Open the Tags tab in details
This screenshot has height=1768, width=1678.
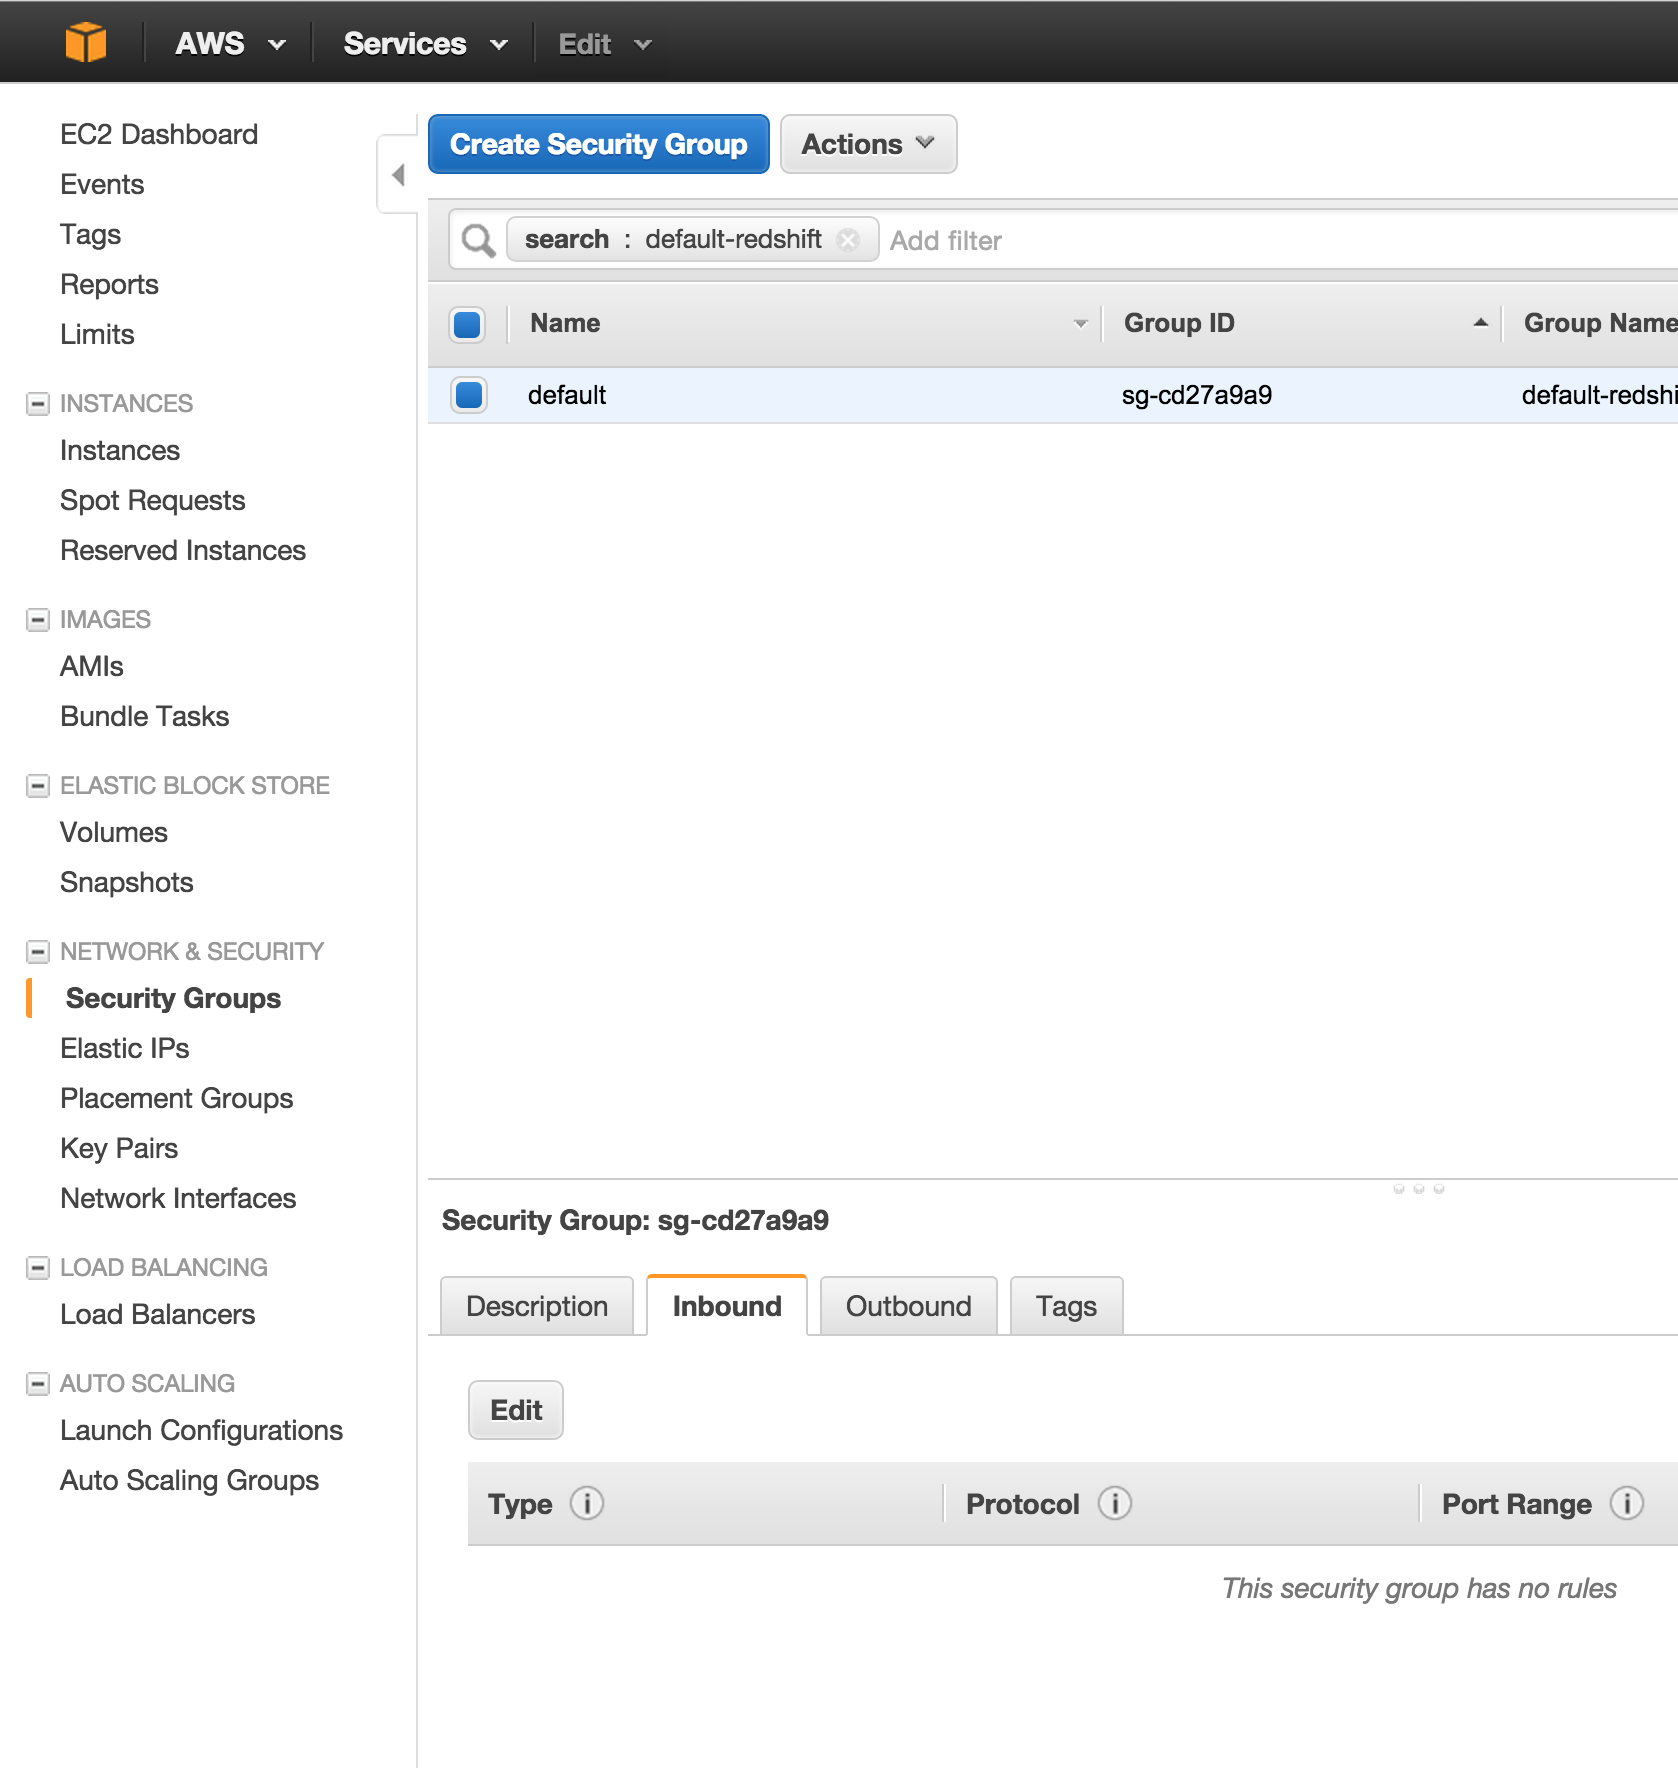pos(1066,1306)
